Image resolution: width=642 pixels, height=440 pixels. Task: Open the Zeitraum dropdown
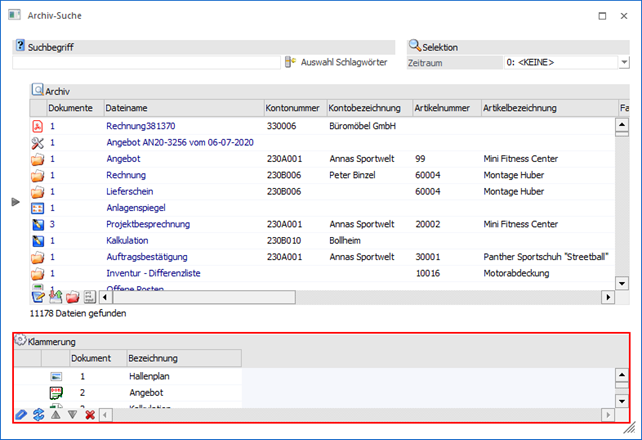coord(622,62)
